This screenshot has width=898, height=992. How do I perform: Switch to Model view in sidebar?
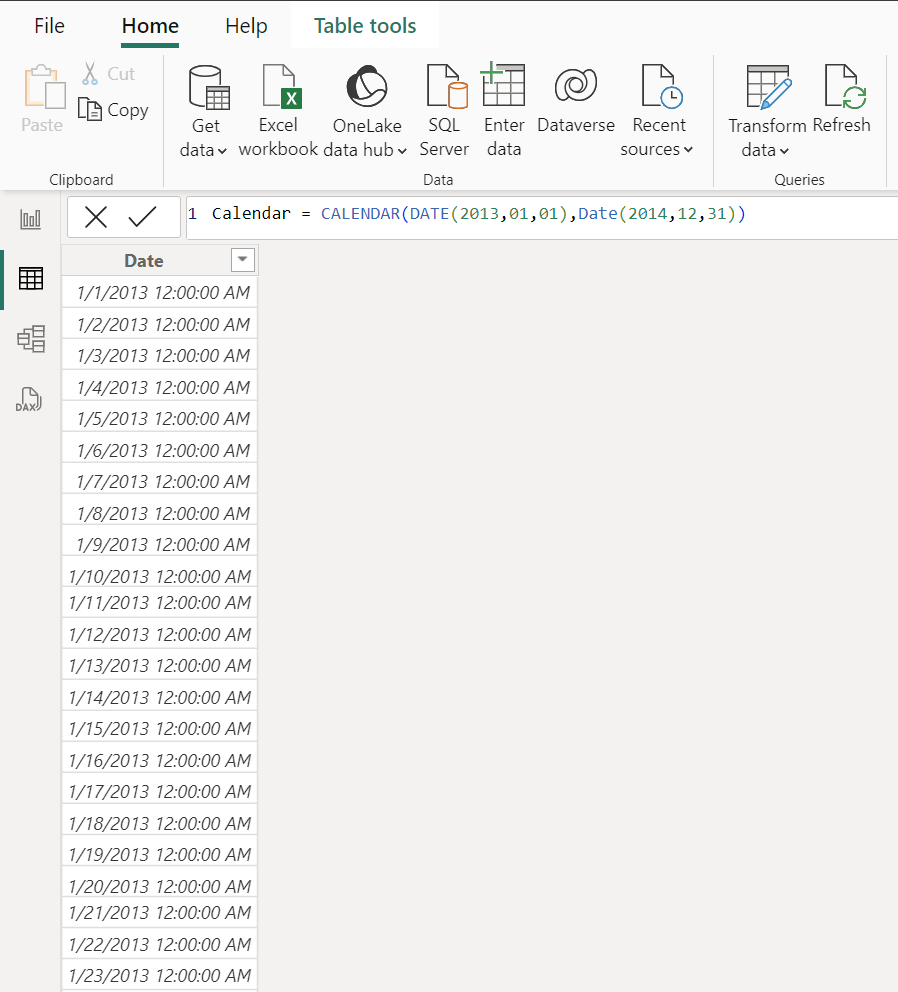(x=30, y=339)
